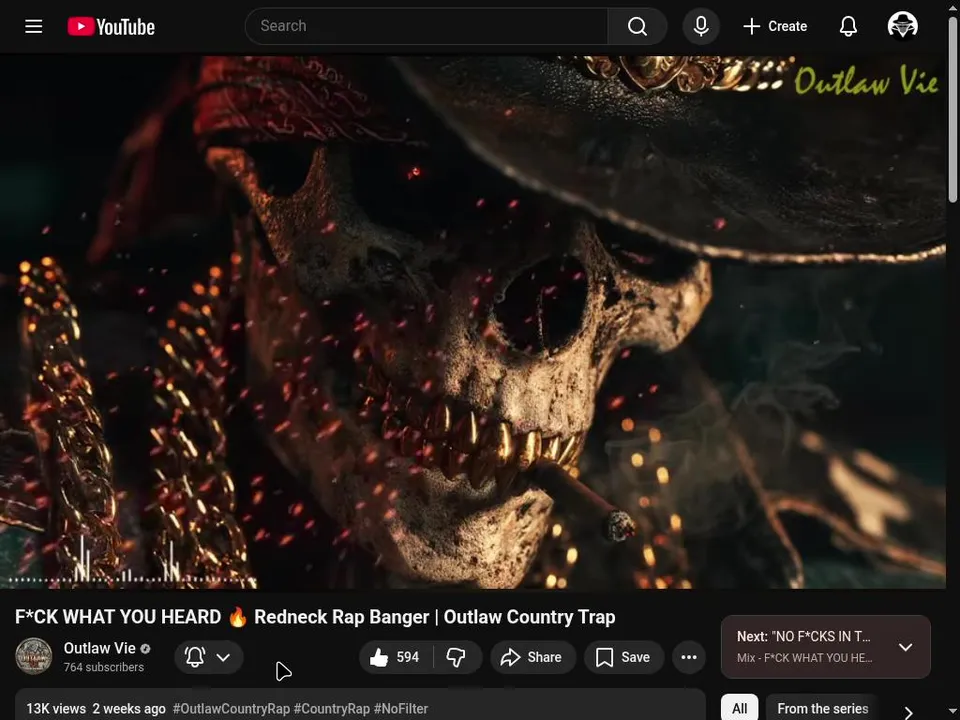Open #CountryRap hashtag link
The height and width of the screenshot is (720, 960).
tap(332, 708)
